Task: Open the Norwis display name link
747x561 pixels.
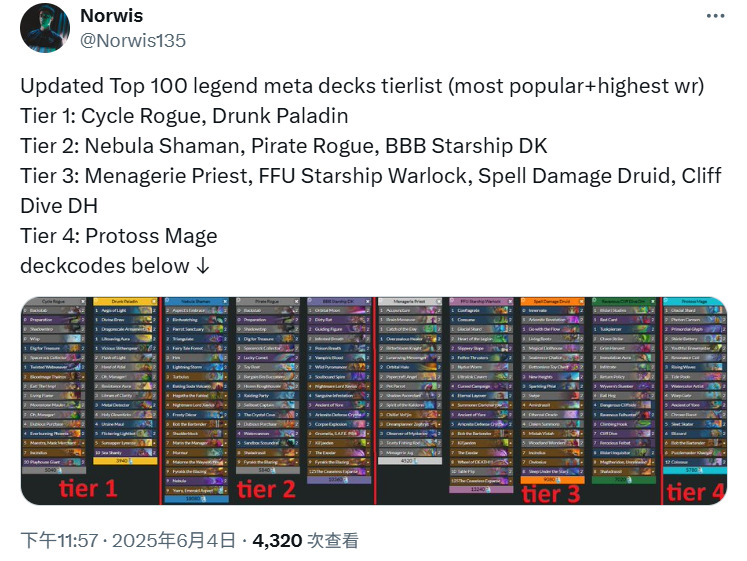Action: click(x=111, y=16)
